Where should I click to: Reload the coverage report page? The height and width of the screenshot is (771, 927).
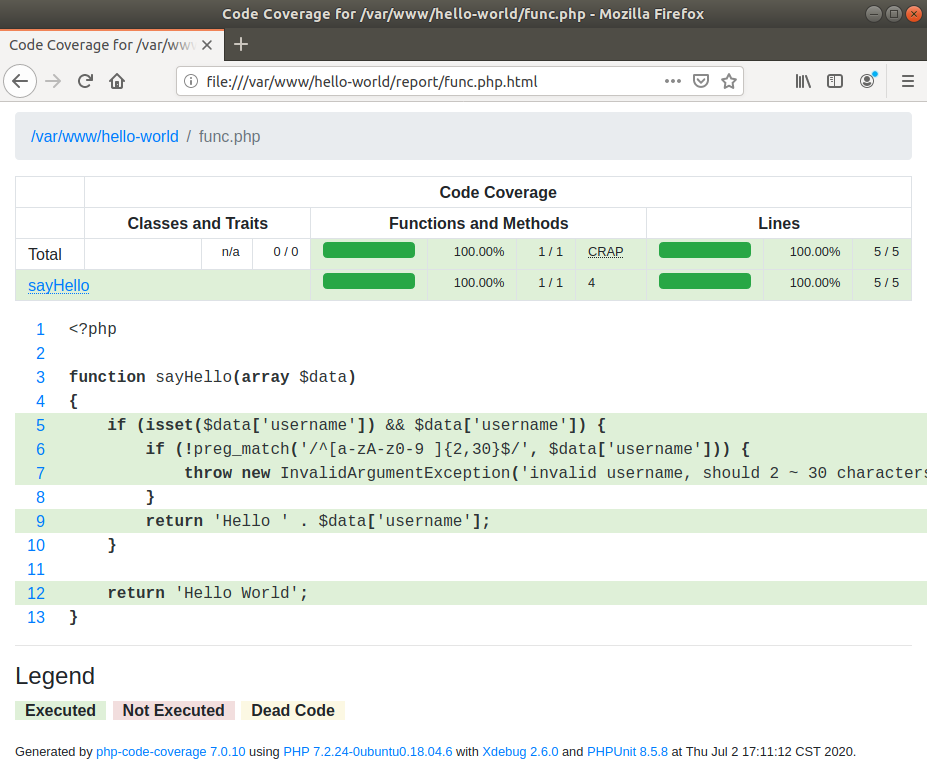(85, 81)
